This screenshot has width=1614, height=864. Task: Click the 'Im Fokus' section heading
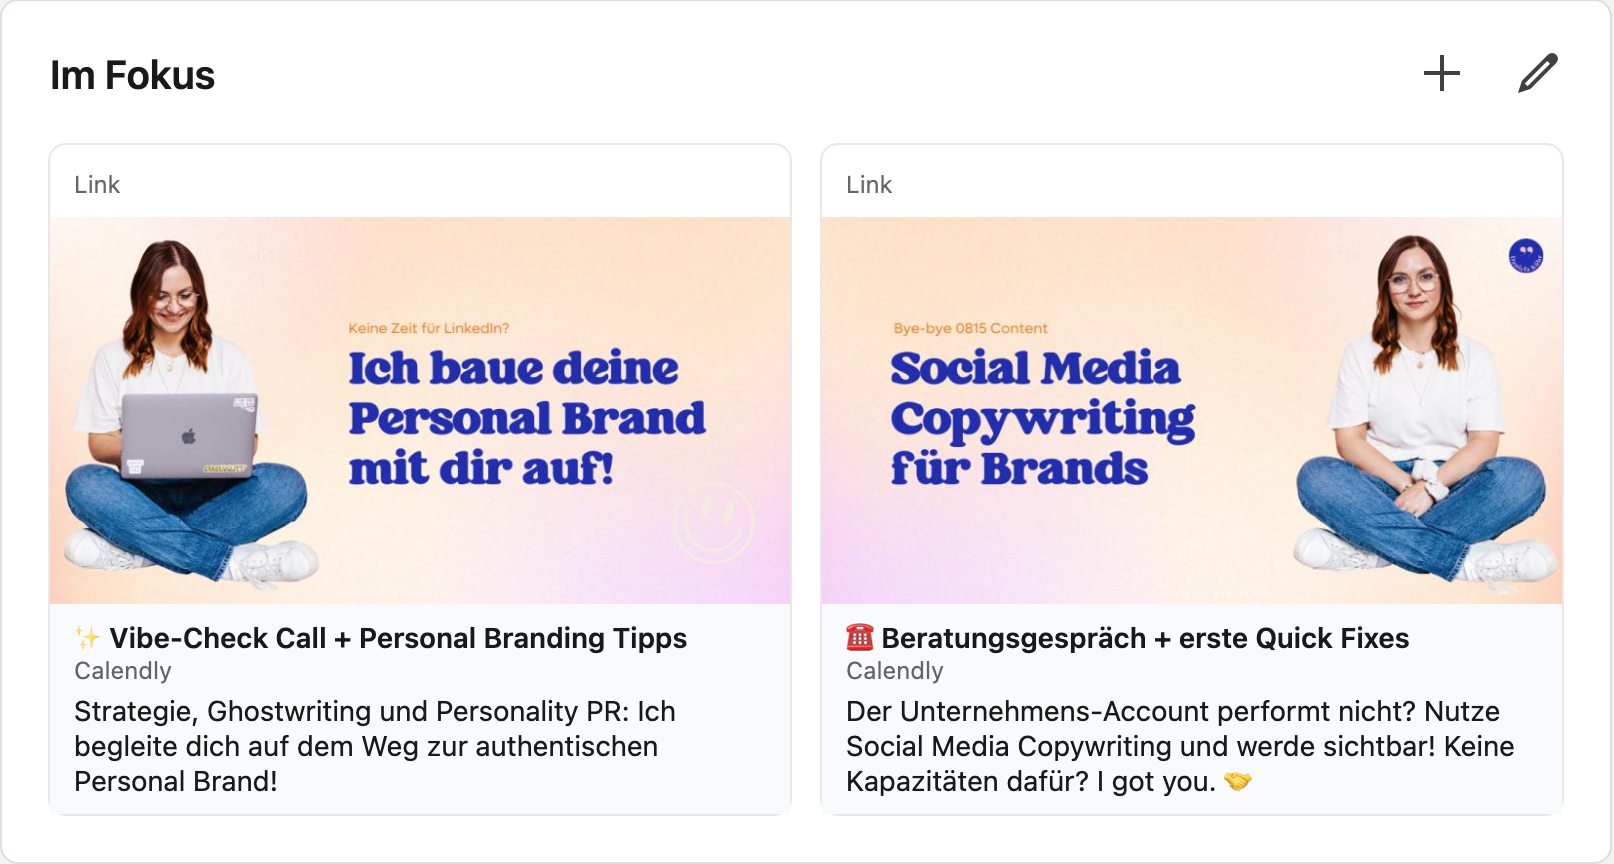(x=133, y=75)
